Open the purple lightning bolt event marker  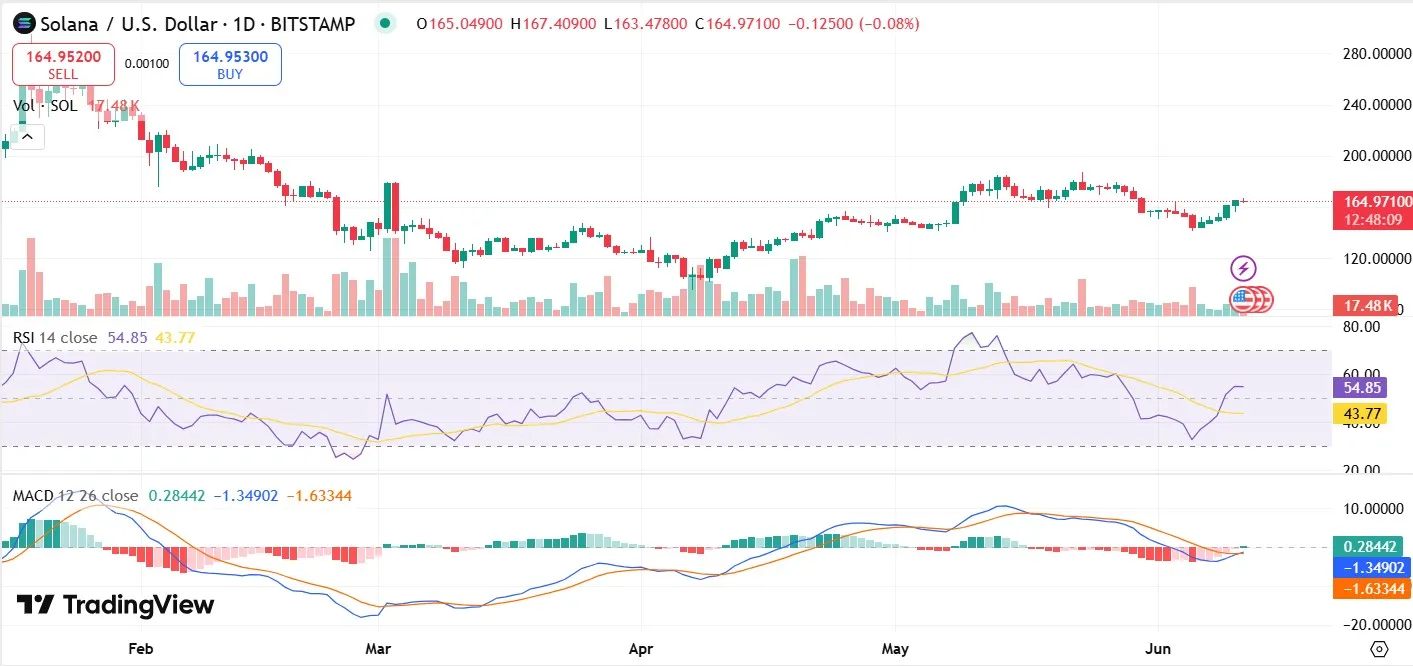(1243, 268)
